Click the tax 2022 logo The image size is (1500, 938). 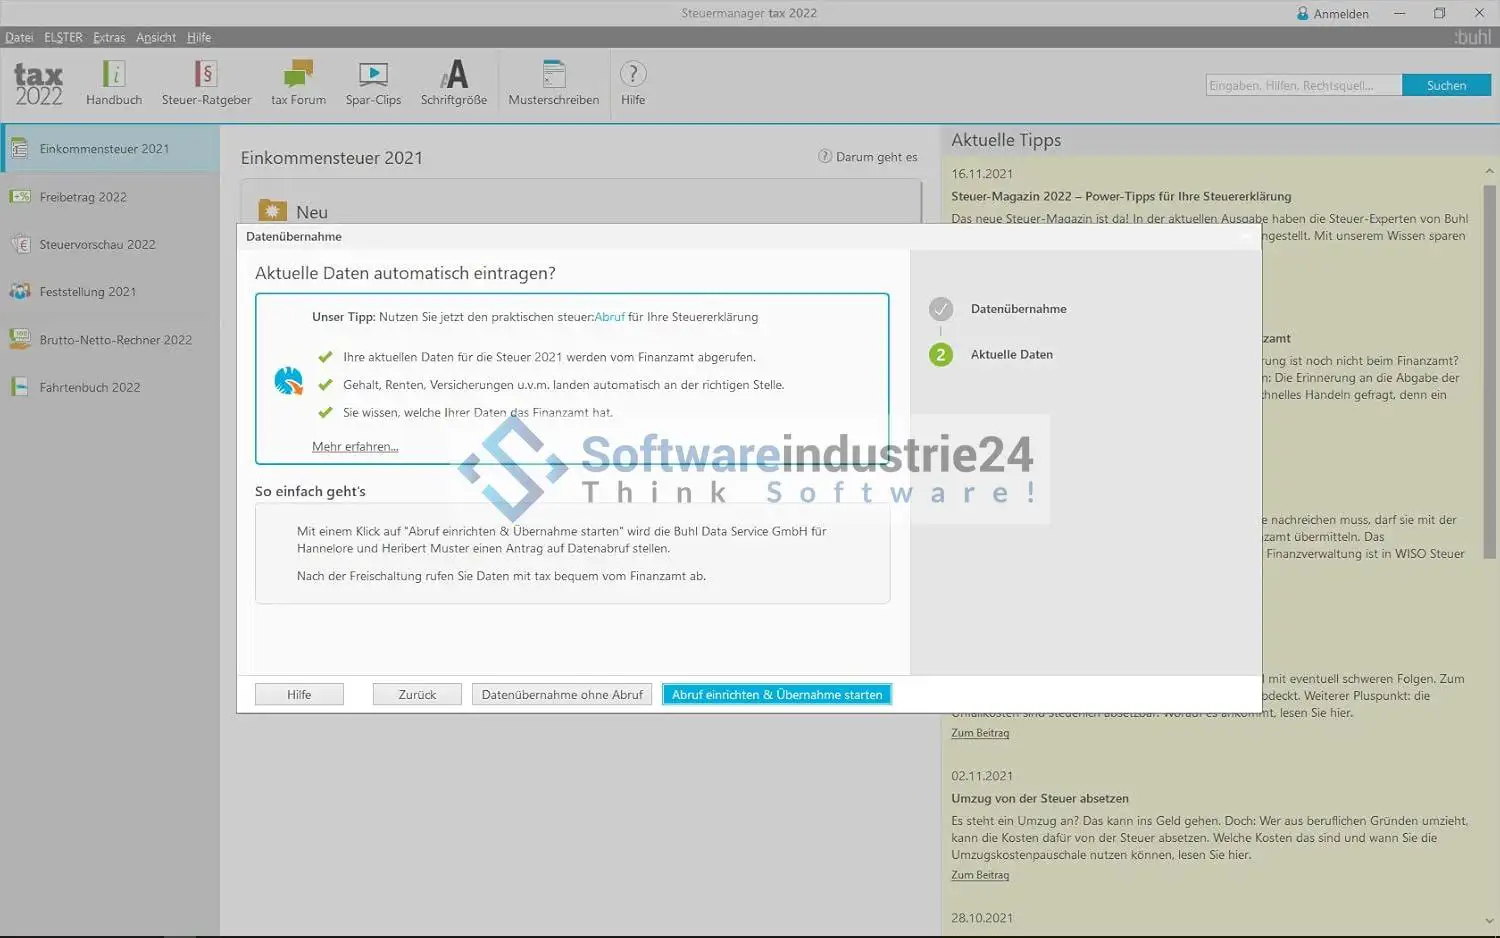38,84
